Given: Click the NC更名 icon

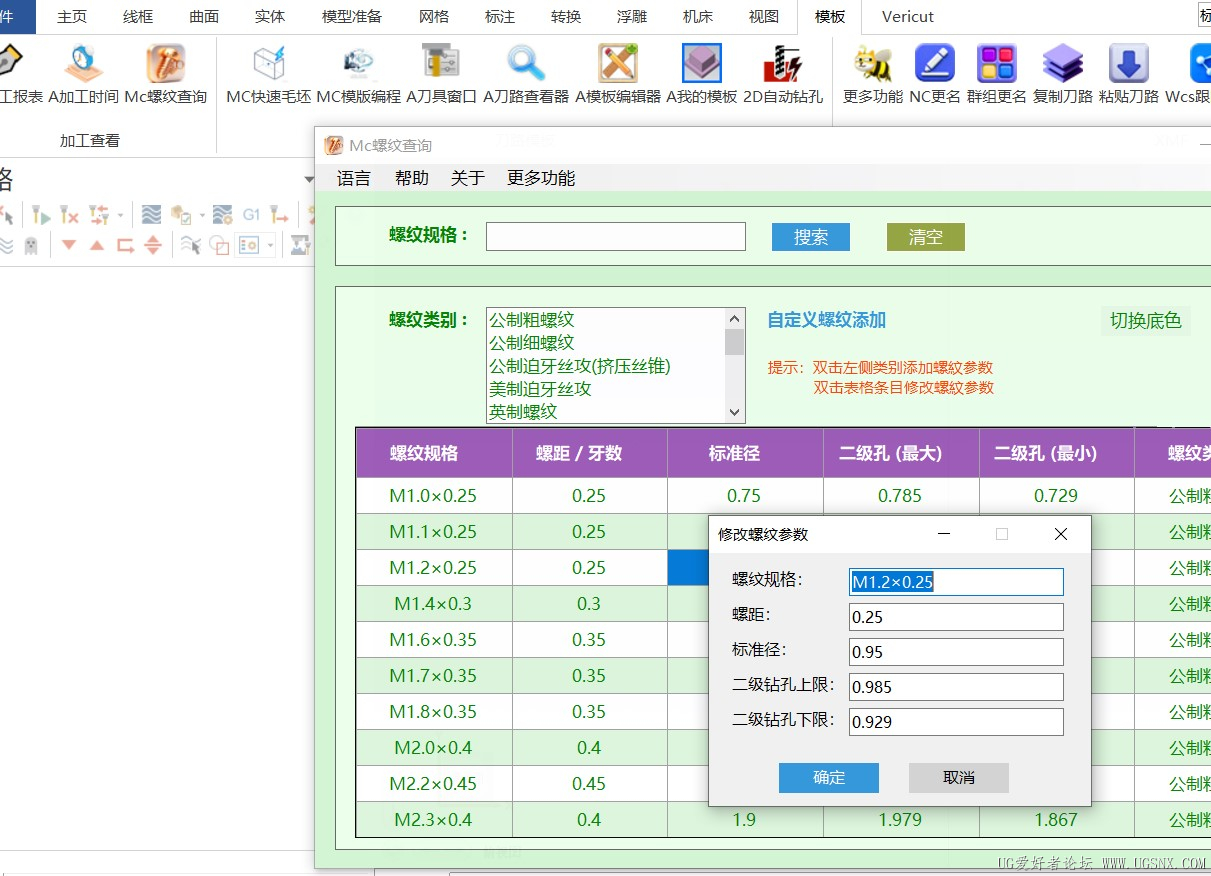Looking at the screenshot, I should [935, 64].
